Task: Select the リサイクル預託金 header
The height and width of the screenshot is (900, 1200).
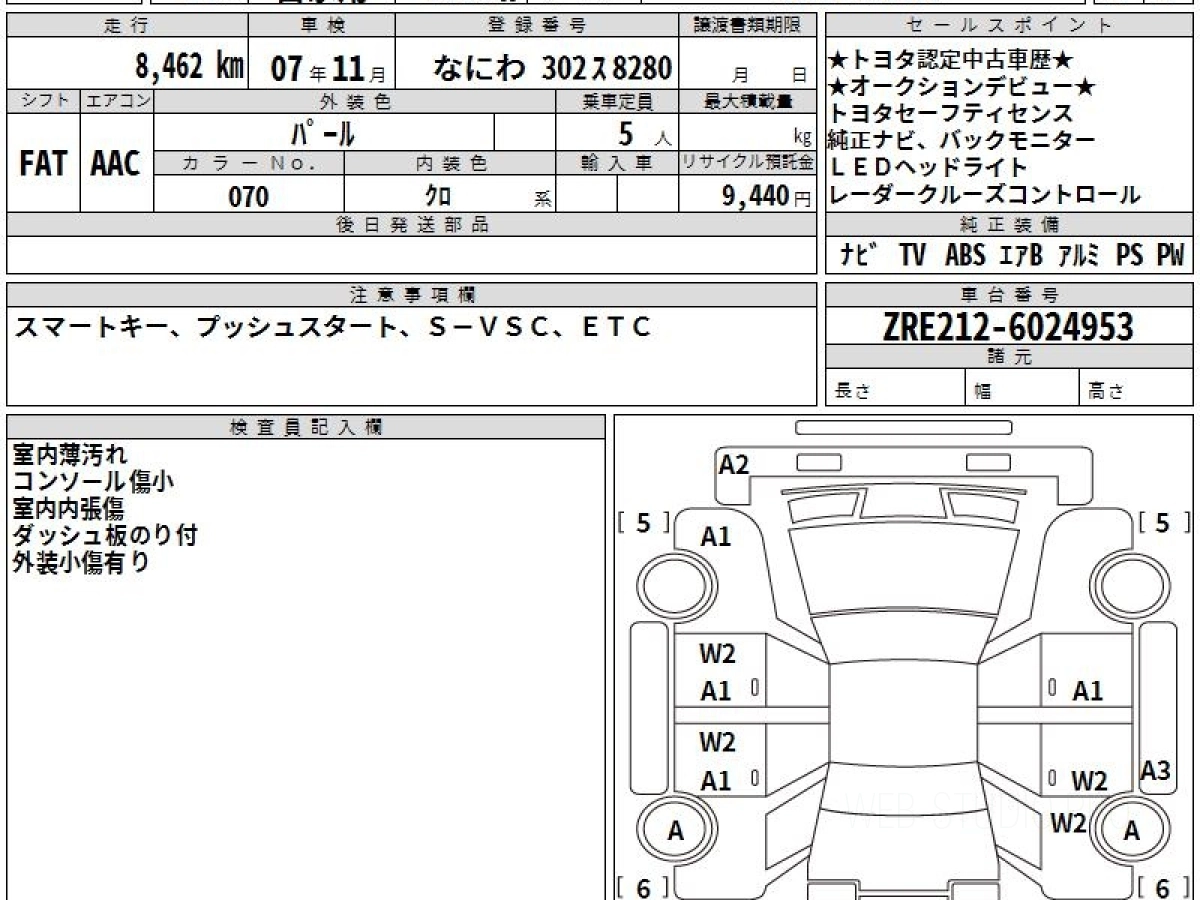Action: (747, 163)
